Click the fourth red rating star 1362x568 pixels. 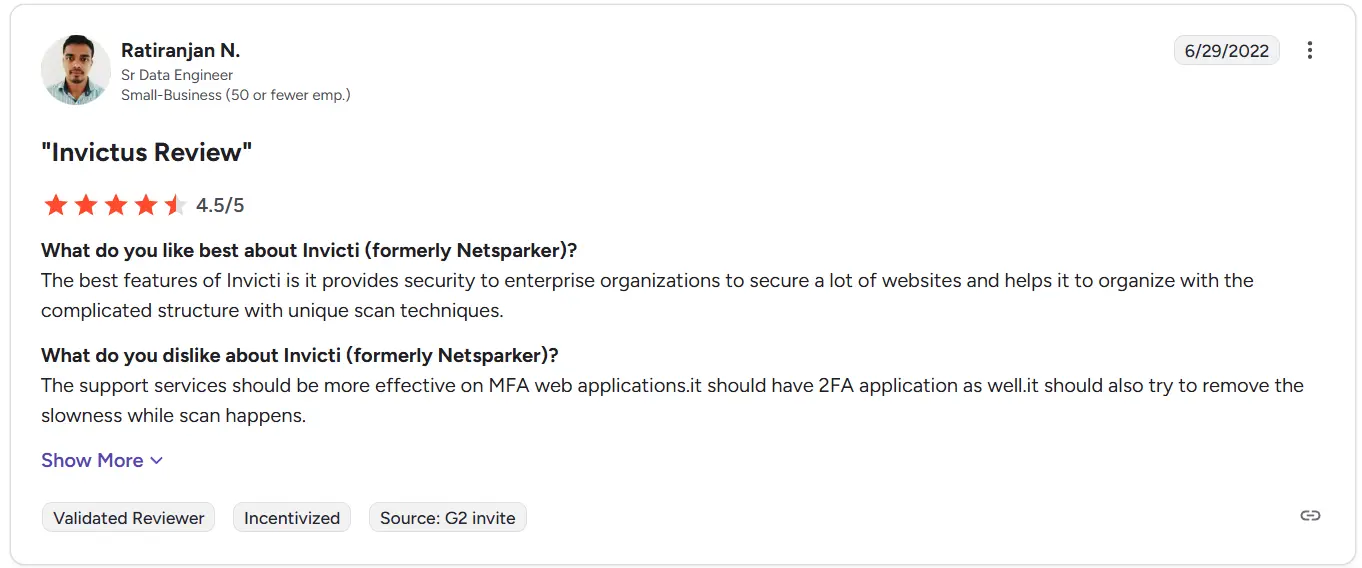146,205
